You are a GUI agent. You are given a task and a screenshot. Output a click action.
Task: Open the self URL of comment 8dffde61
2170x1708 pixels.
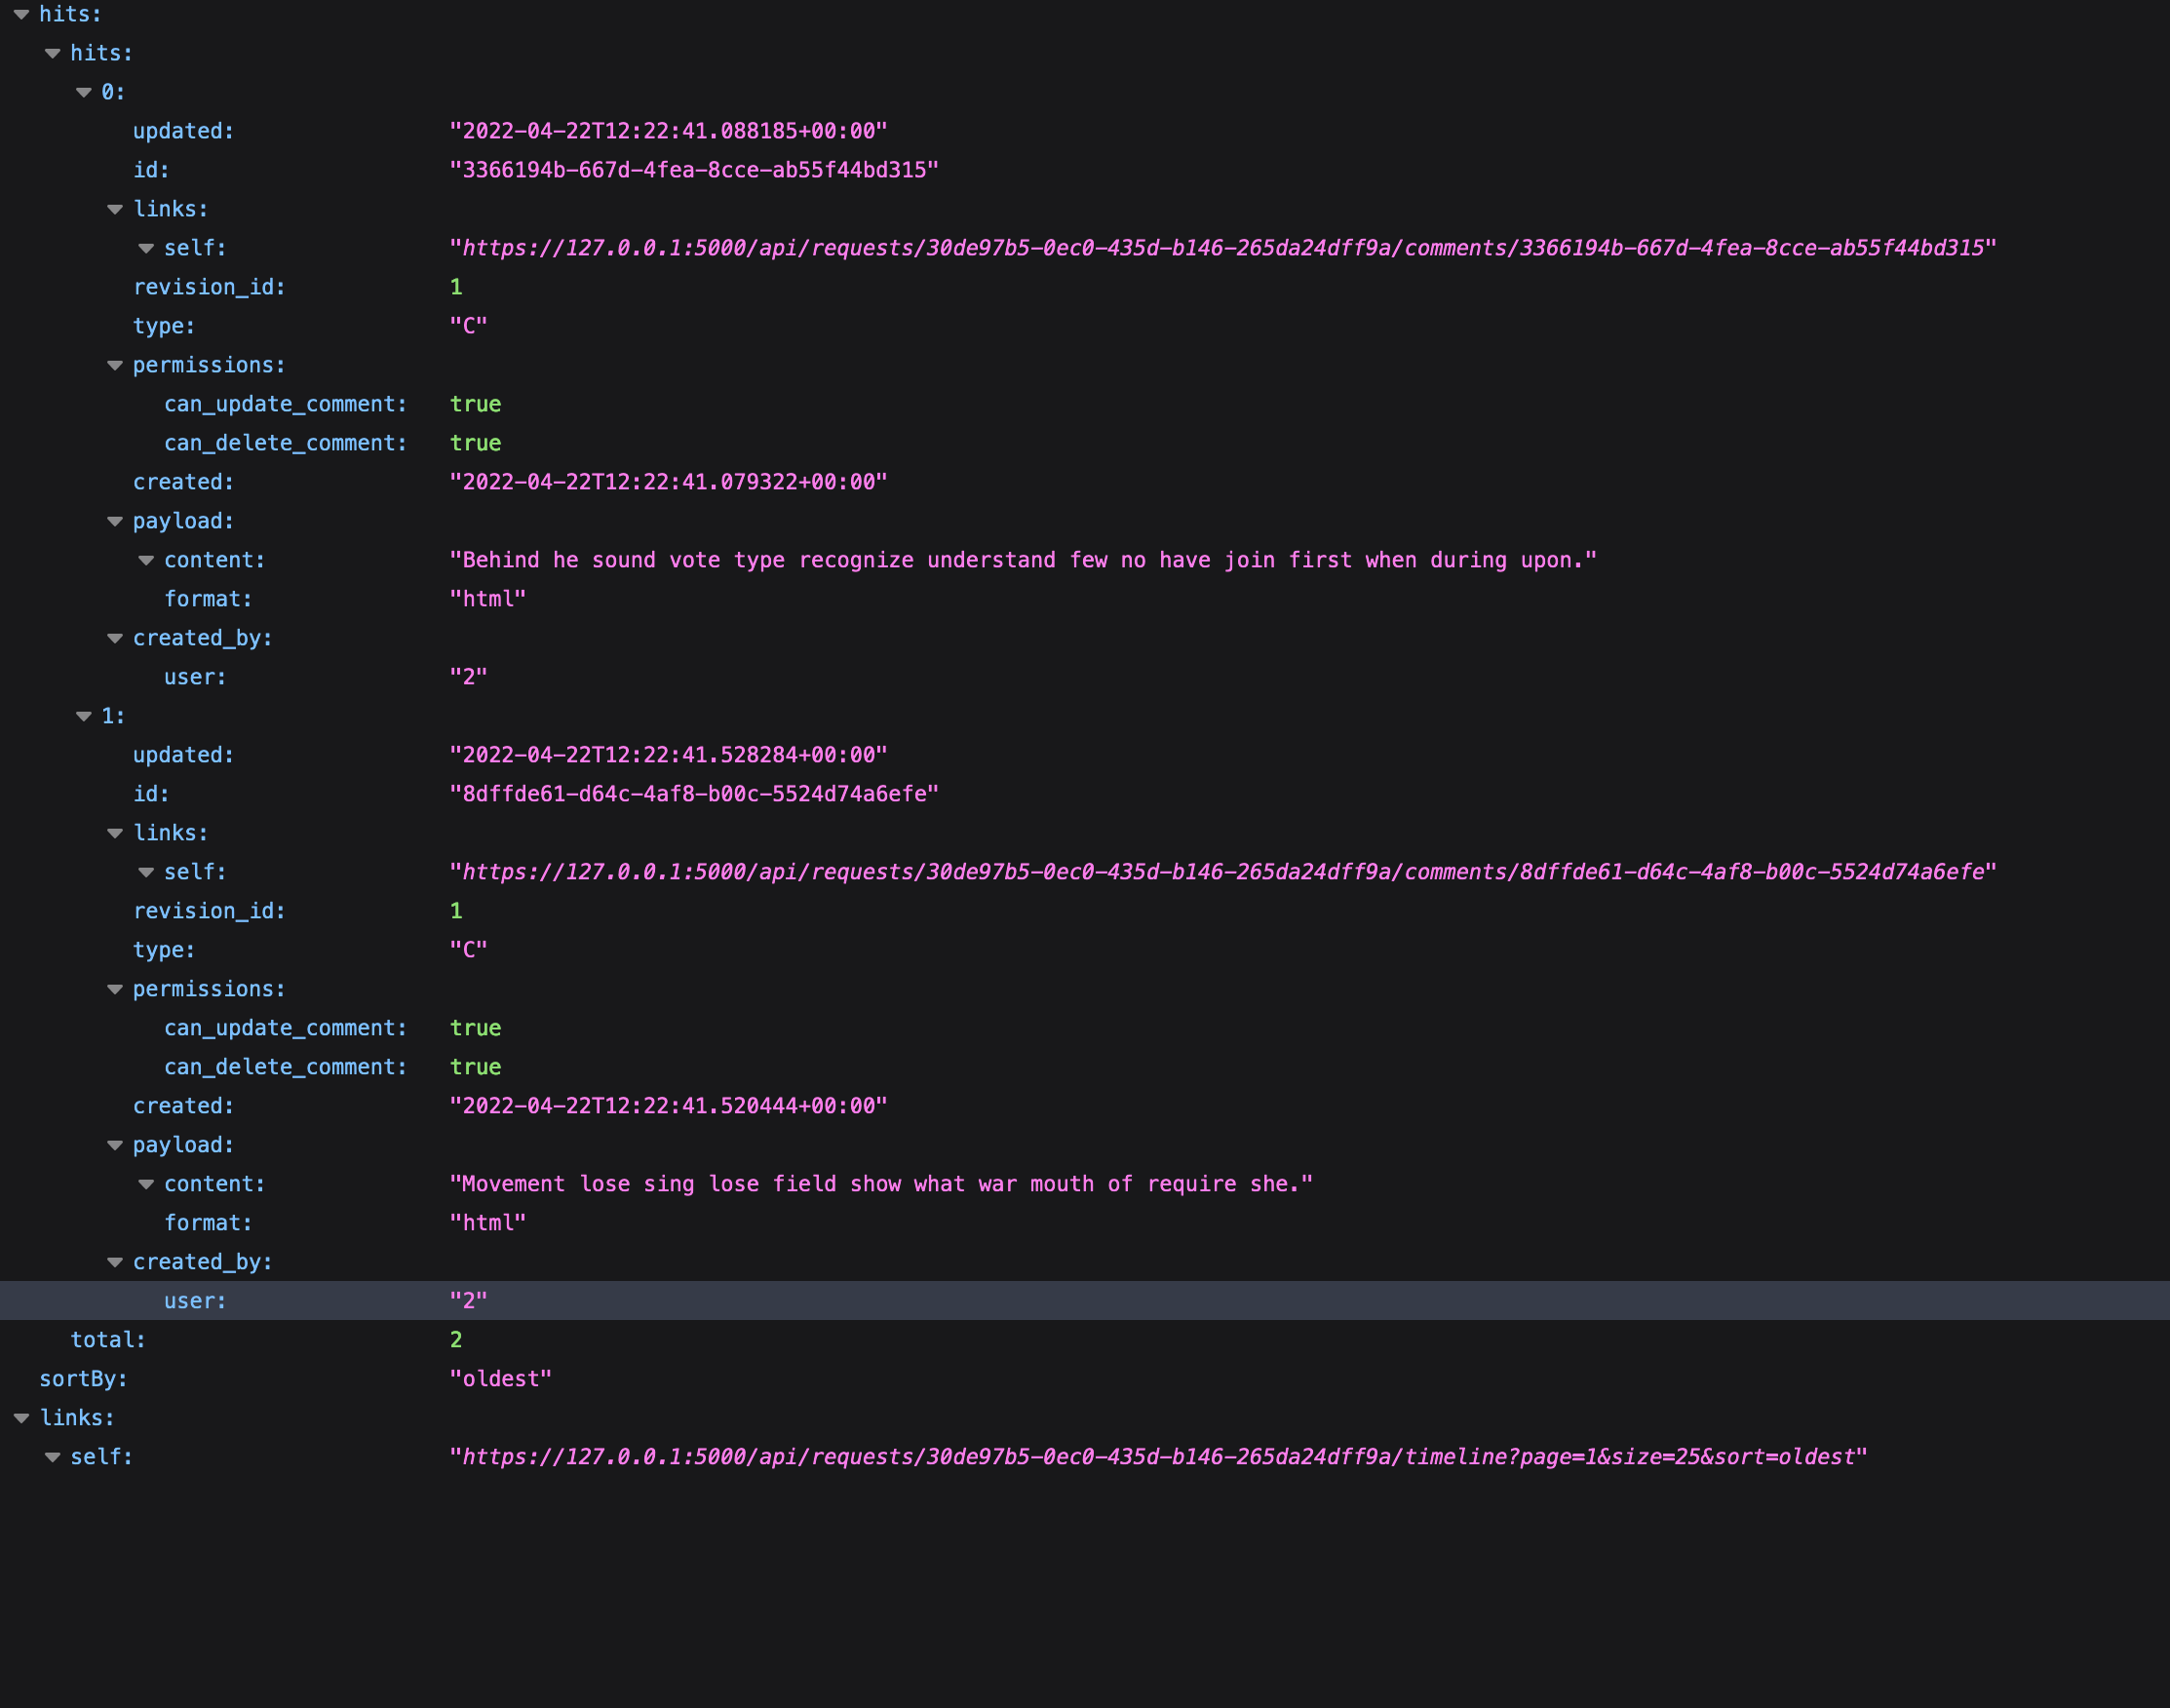pyautogui.click(x=1220, y=871)
